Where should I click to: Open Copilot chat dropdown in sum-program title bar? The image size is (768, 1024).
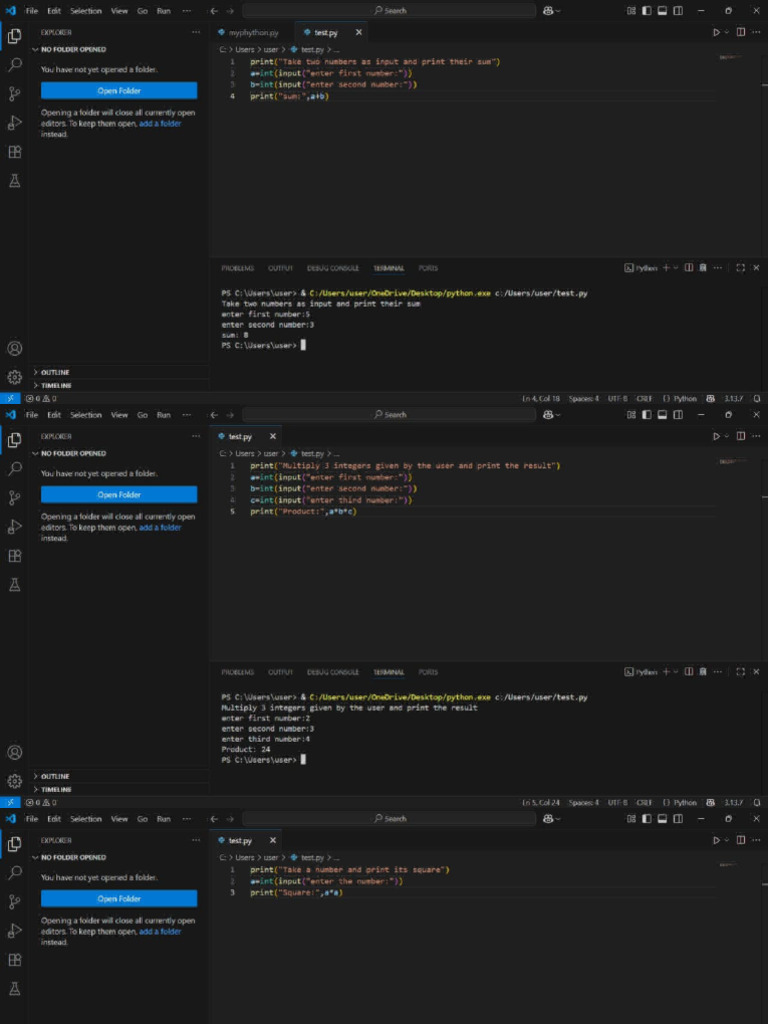(x=558, y=11)
